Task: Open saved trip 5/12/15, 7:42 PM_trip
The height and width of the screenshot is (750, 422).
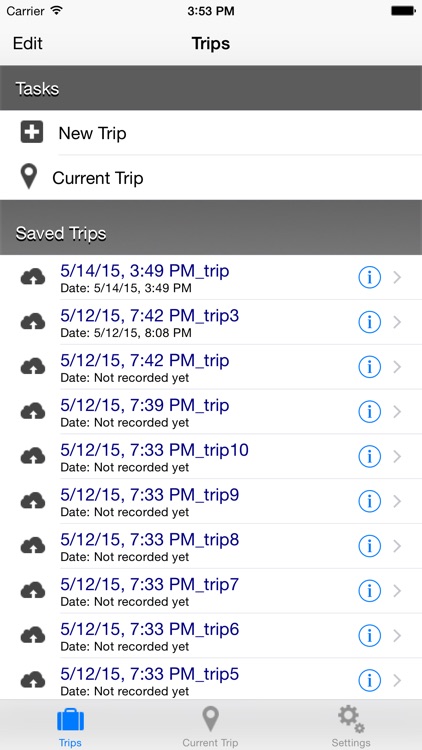Action: (x=211, y=367)
